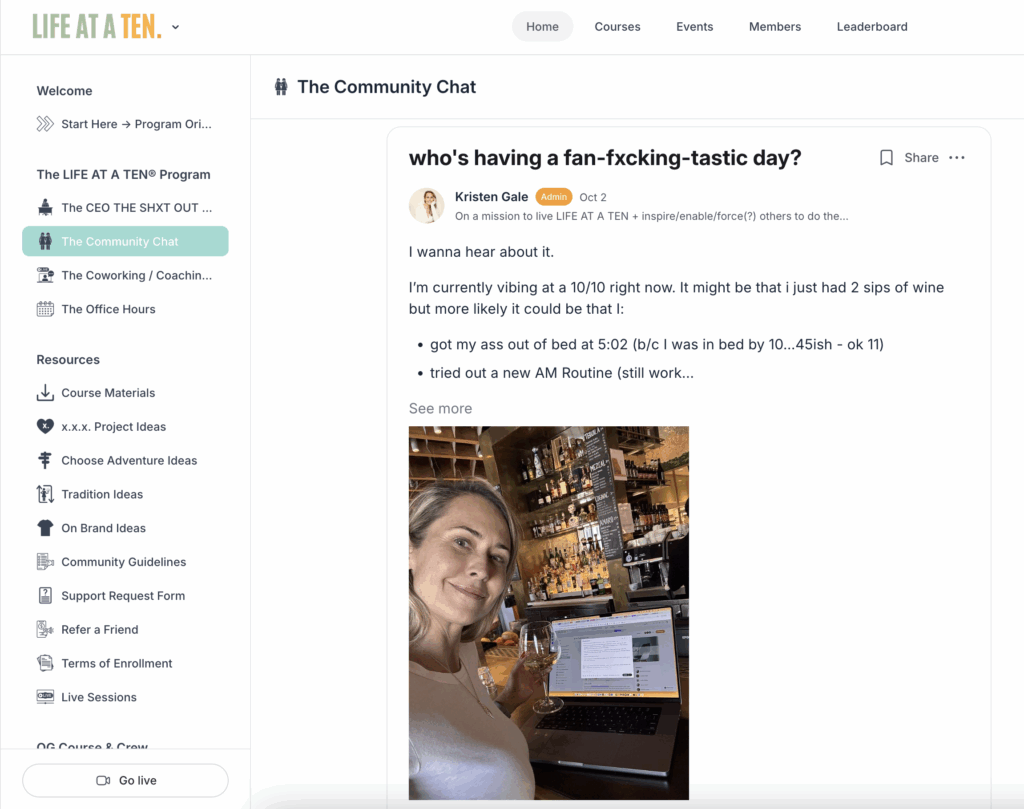This screenshot has width=1024, height=809.
Task: Expand the post with See more
Action: pos(440,408)
